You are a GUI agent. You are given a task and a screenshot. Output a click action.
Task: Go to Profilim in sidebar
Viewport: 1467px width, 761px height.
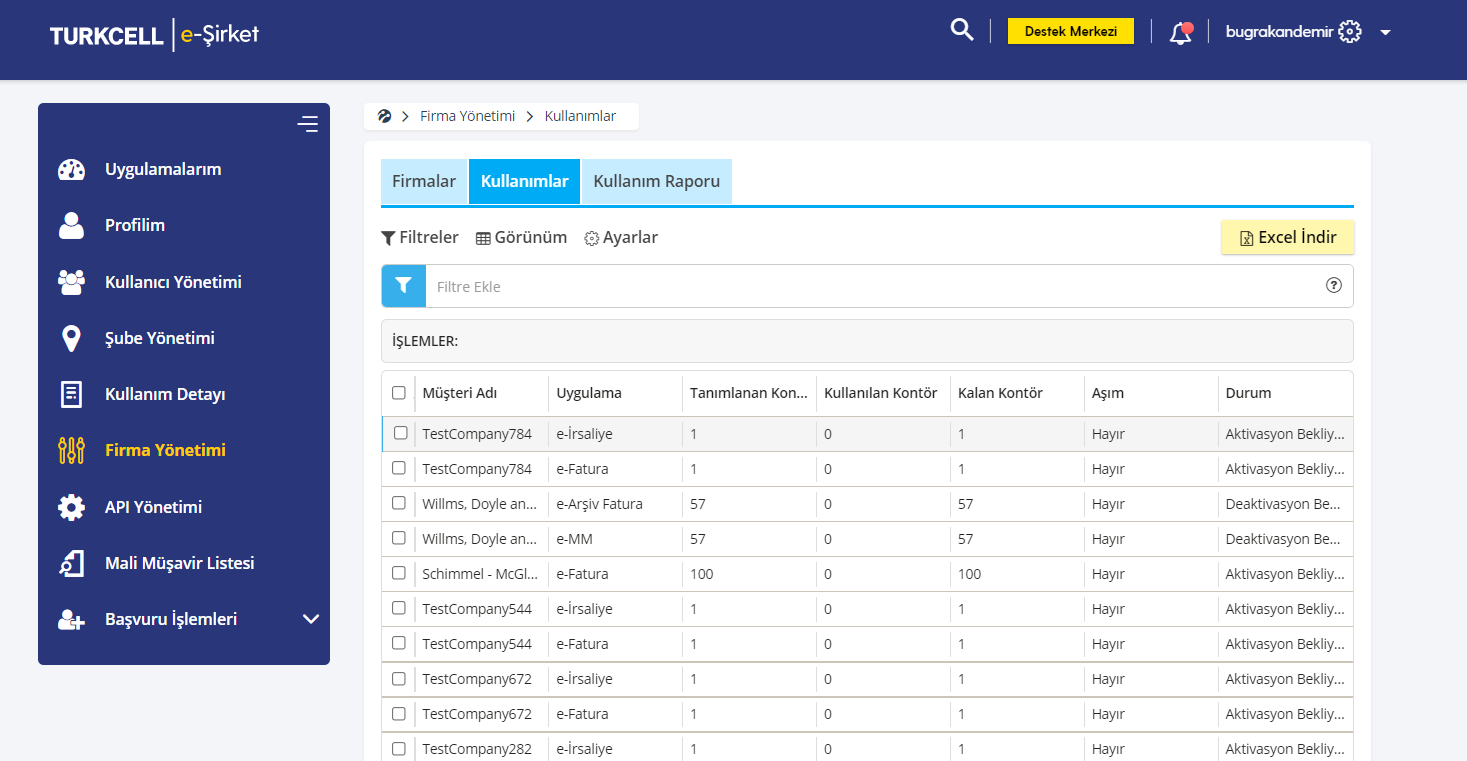[x=135, y=225]
